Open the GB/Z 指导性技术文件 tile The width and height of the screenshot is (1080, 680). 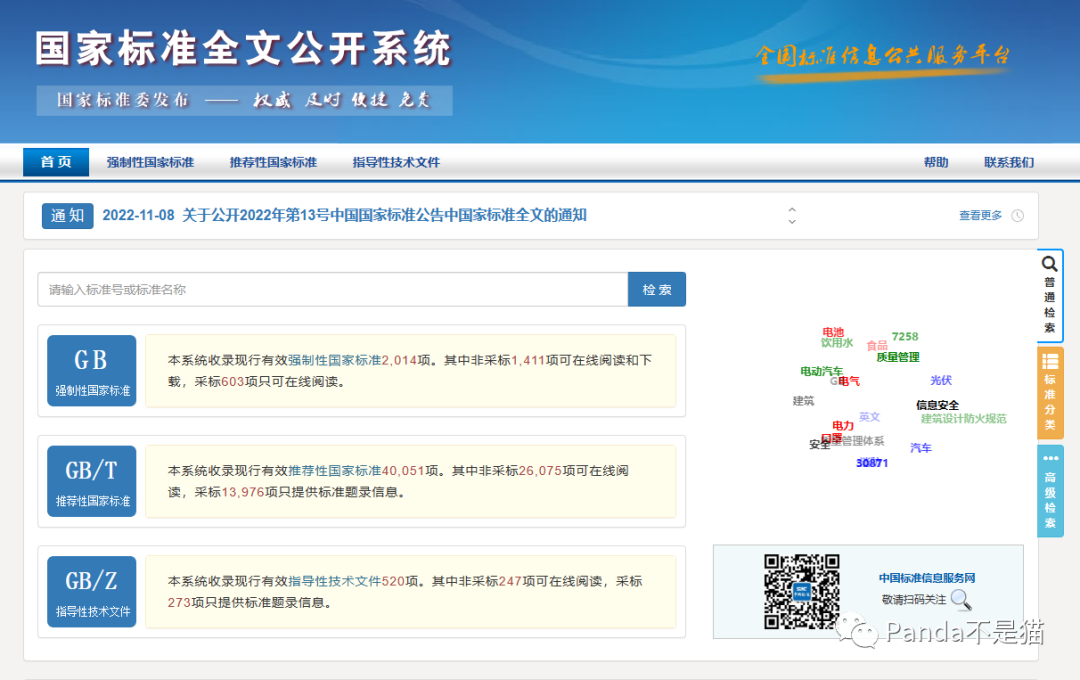92,591
